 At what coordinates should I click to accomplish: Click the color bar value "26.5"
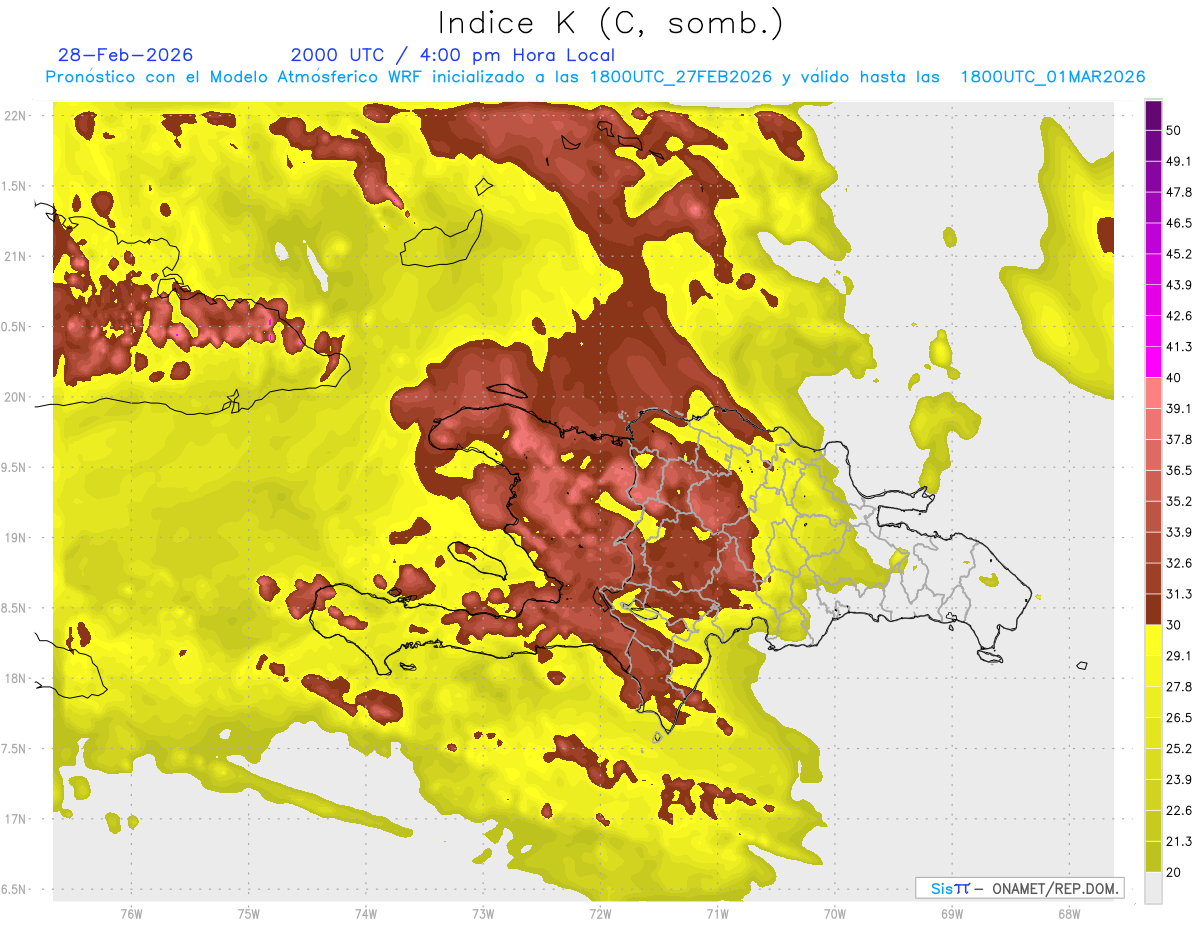(x=1179, y=718)
